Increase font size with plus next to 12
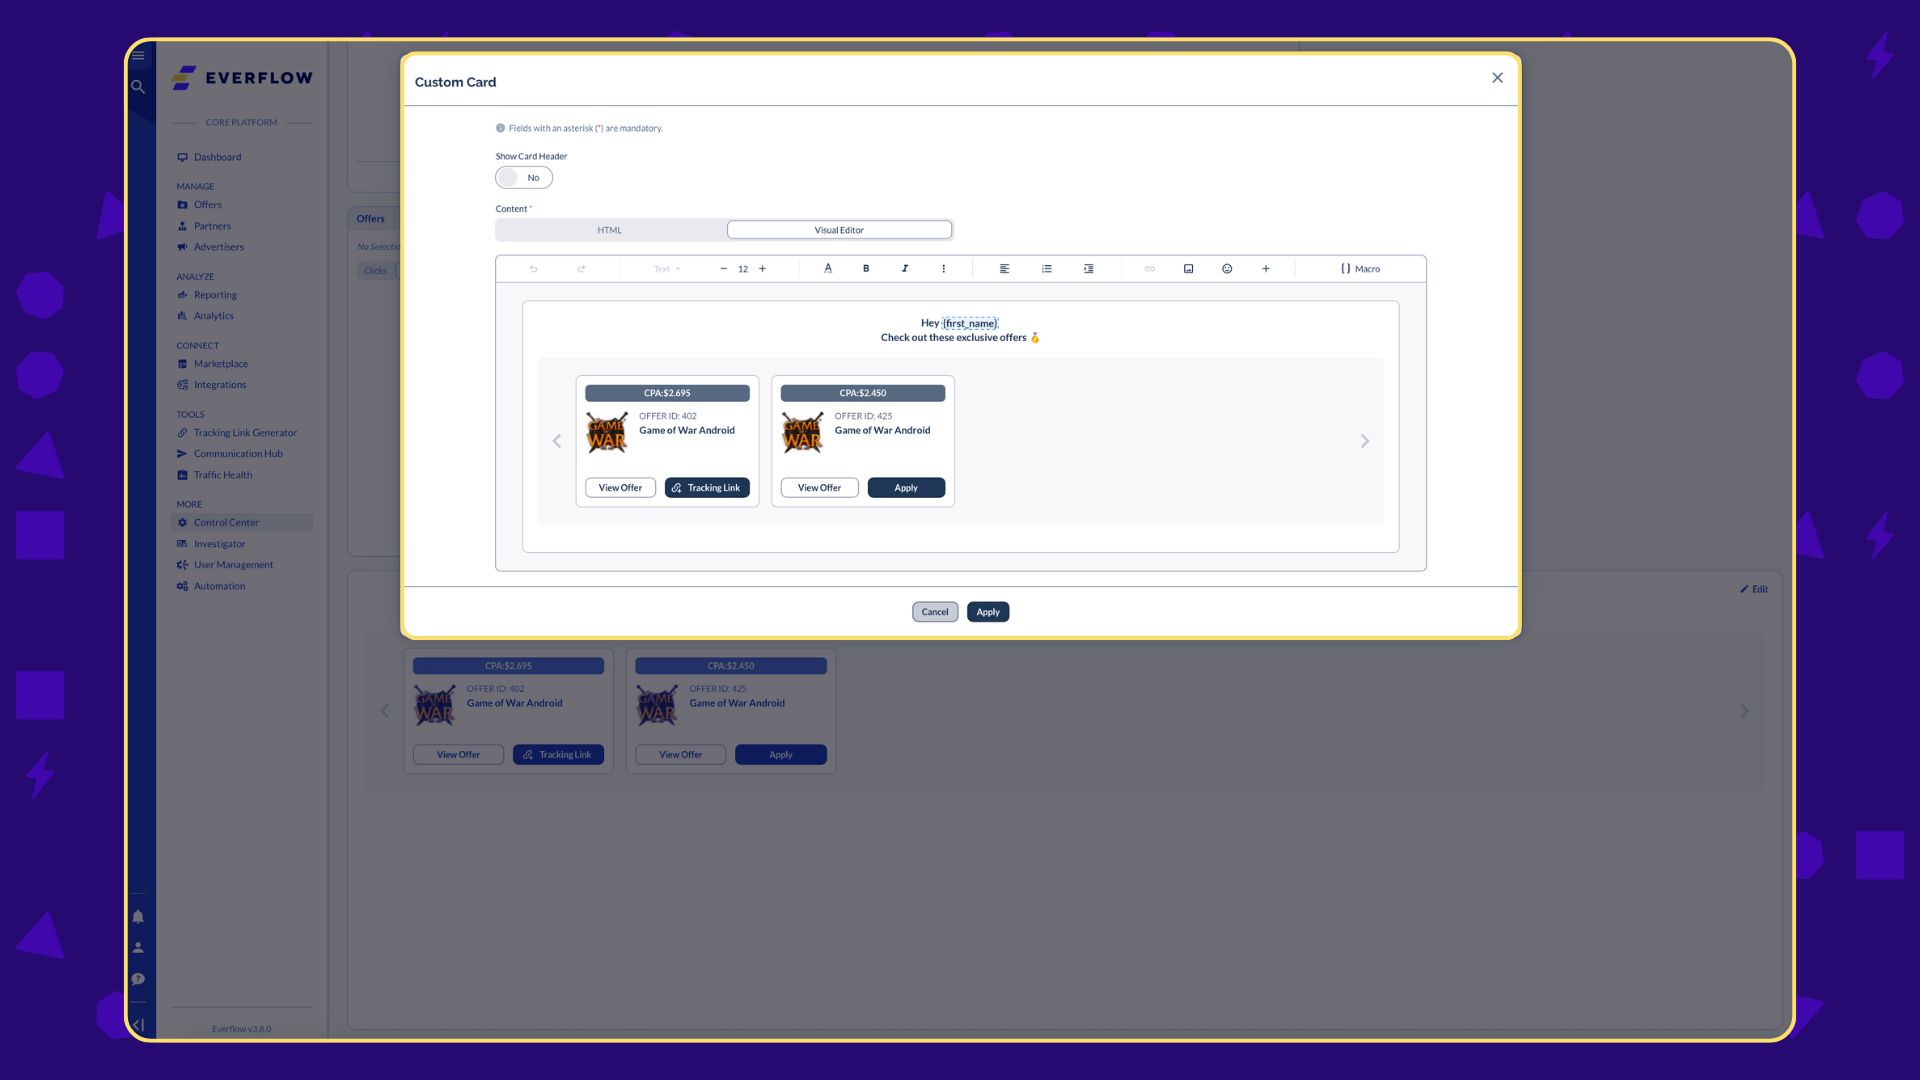The height and width of the screenshot is (1080, 1920). 762,269
